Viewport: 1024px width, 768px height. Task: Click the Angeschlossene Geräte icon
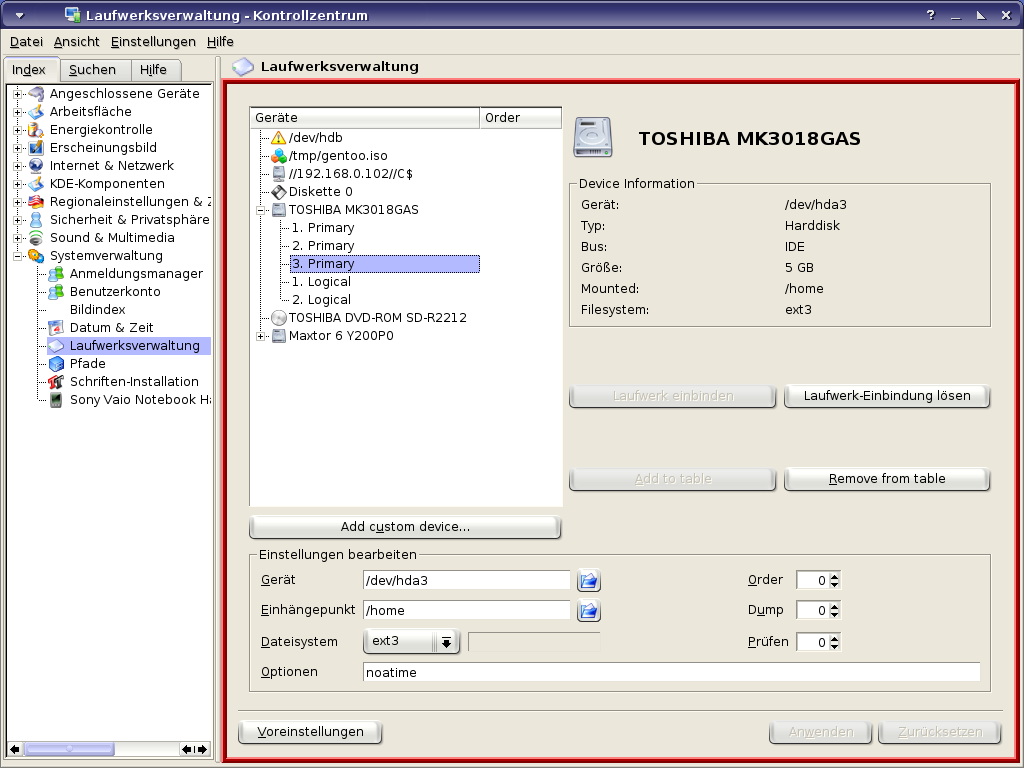pos(37,93)
